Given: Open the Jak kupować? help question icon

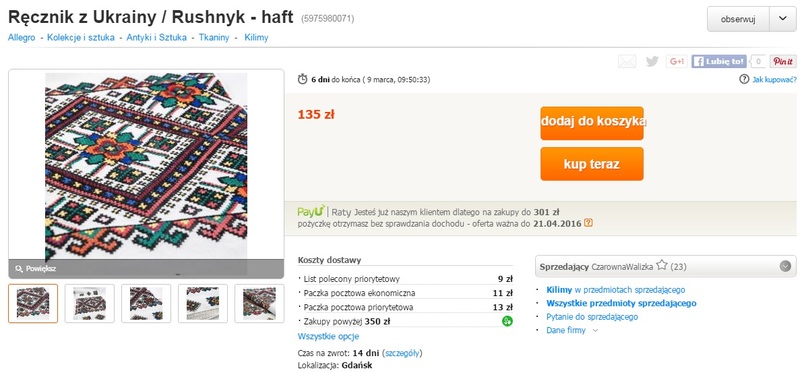Looking at the screenshot, I should (x=744, y=80).
